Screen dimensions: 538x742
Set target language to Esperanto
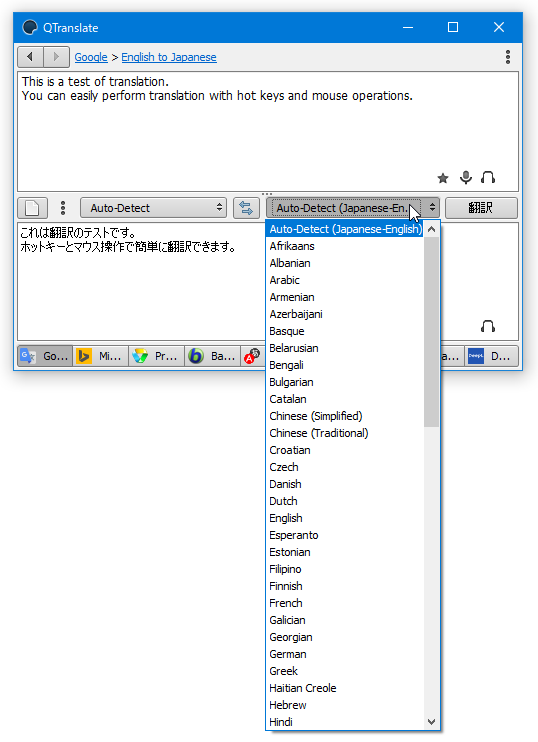344,536
